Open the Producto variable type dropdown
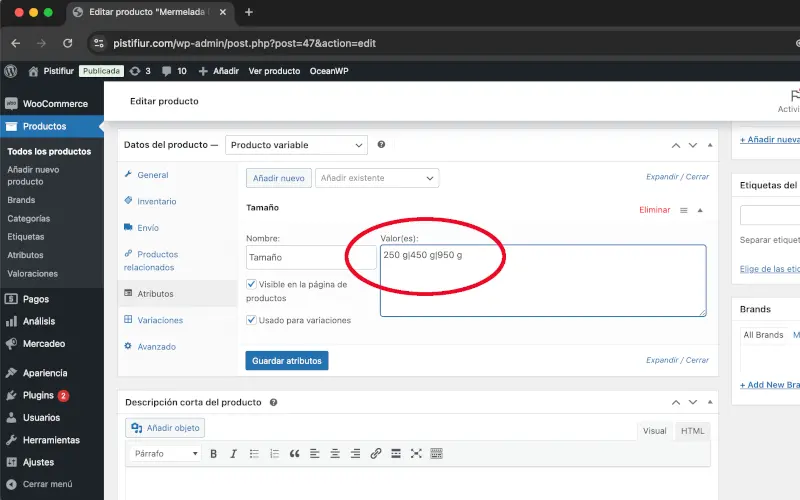This screenshot has height=500, width=800. click(x=296, y=145)
